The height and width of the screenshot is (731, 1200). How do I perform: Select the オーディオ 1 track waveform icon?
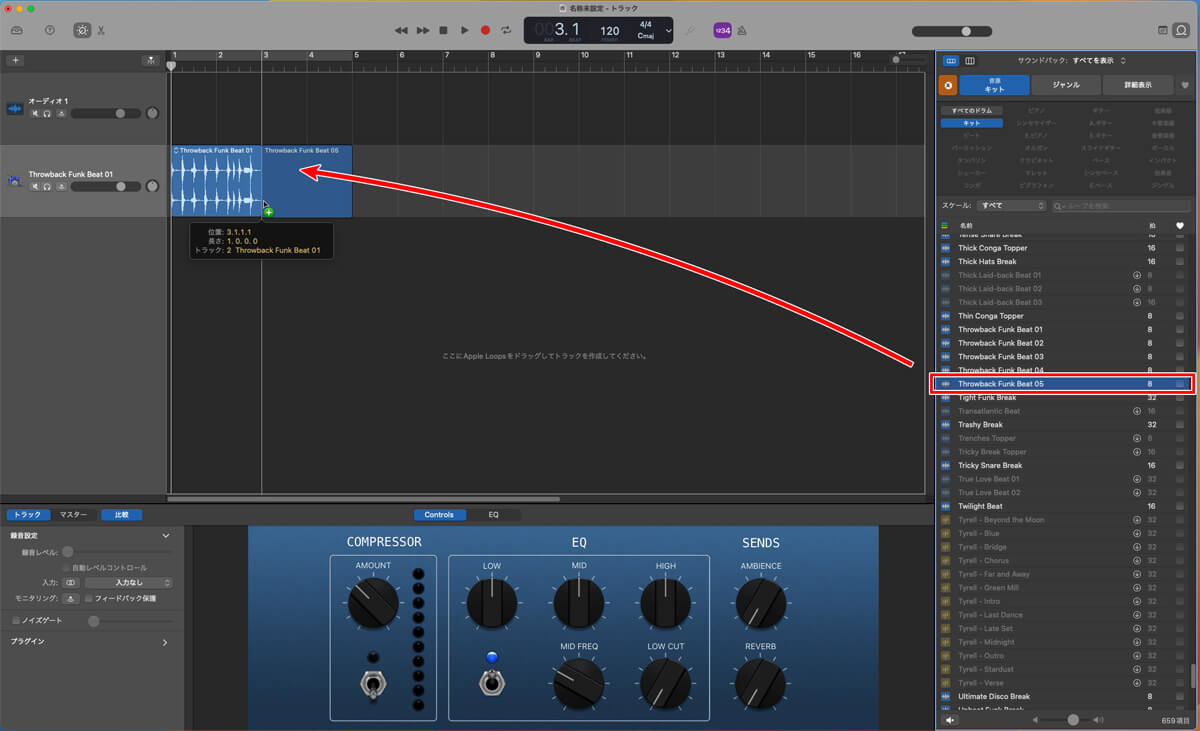click(x=14, y=108)
